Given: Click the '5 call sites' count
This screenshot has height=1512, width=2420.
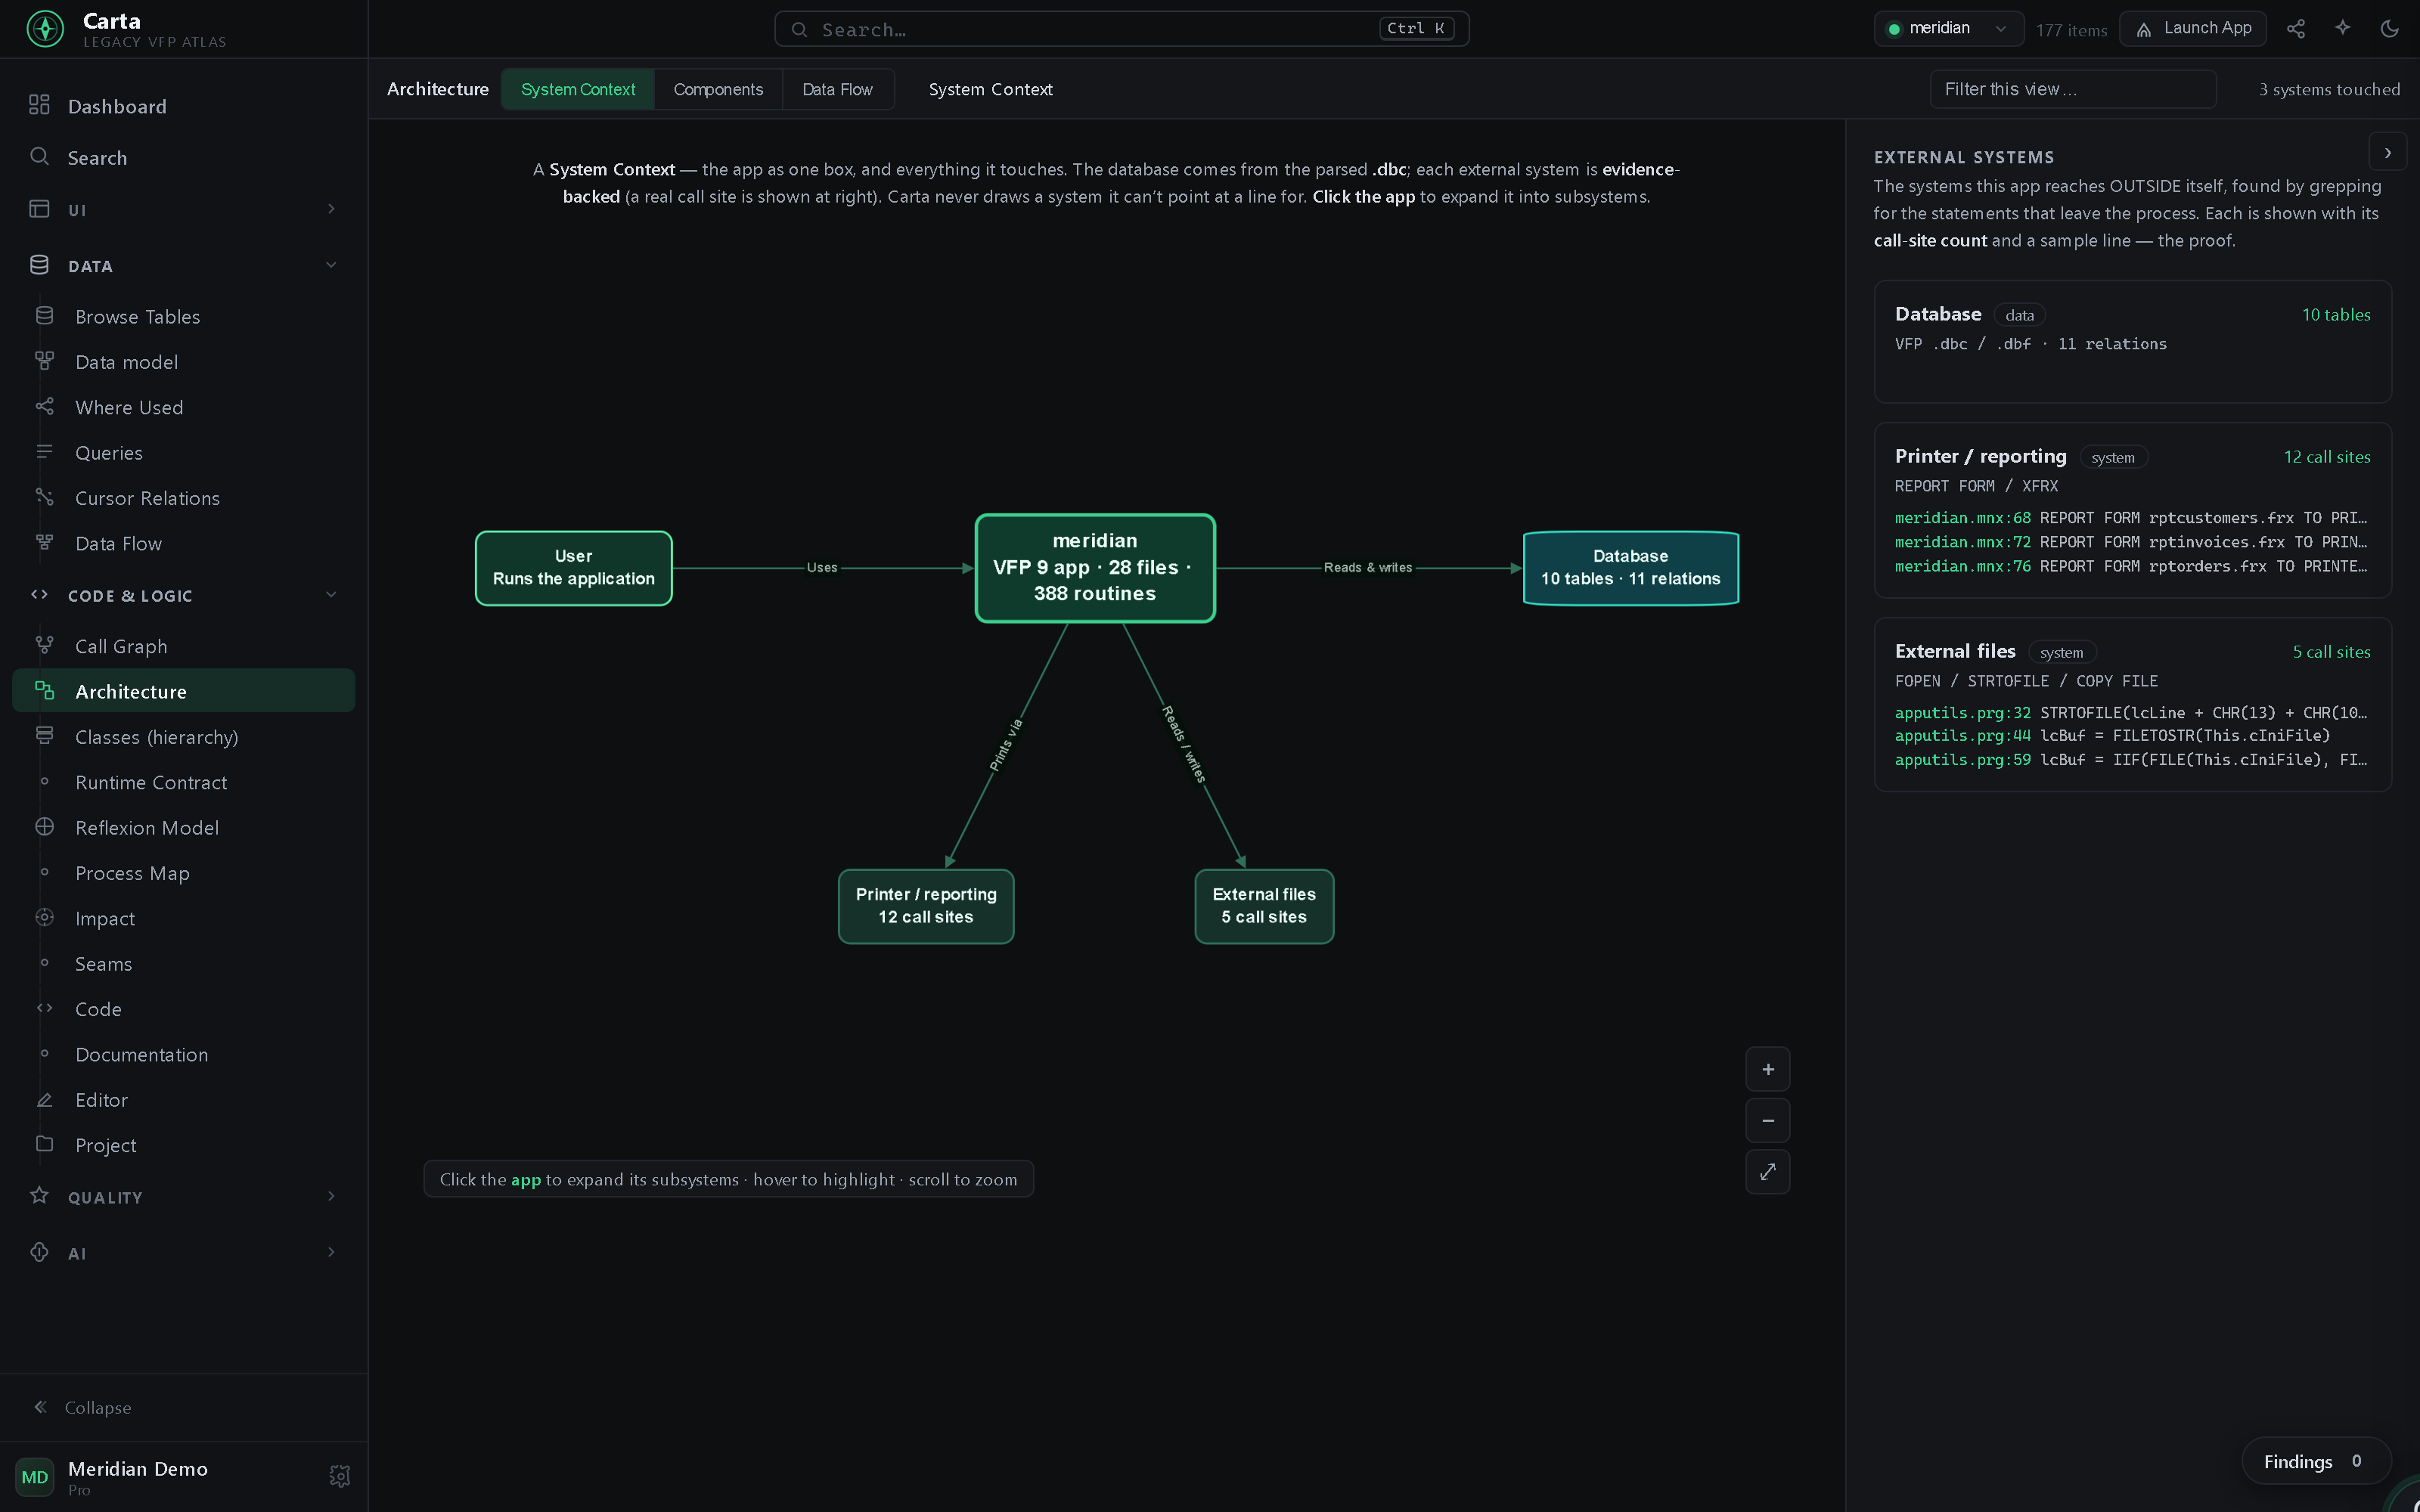Looking at the screenshot, I should [x=2331, y=652].
